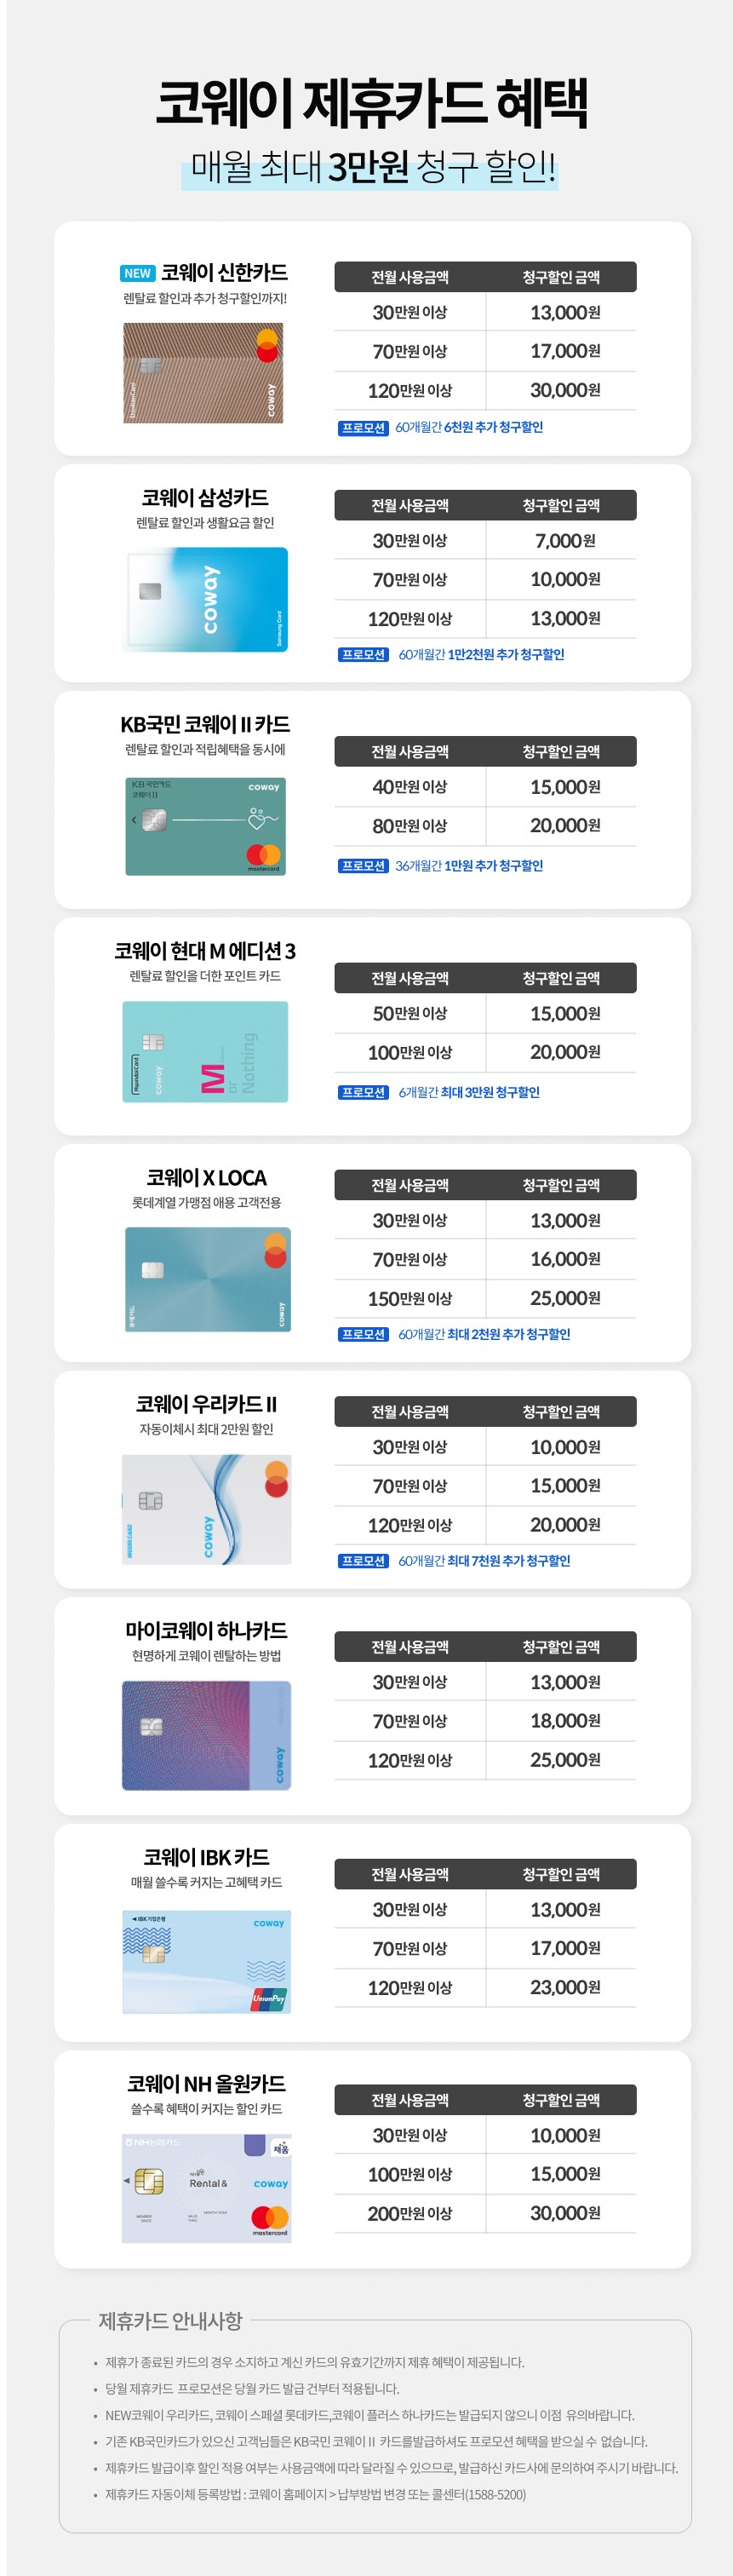This screenshot has width=733, height=2576.
Task: Click the 마이코웨이 하나카드 card image
Action: tap(206, 1735)
